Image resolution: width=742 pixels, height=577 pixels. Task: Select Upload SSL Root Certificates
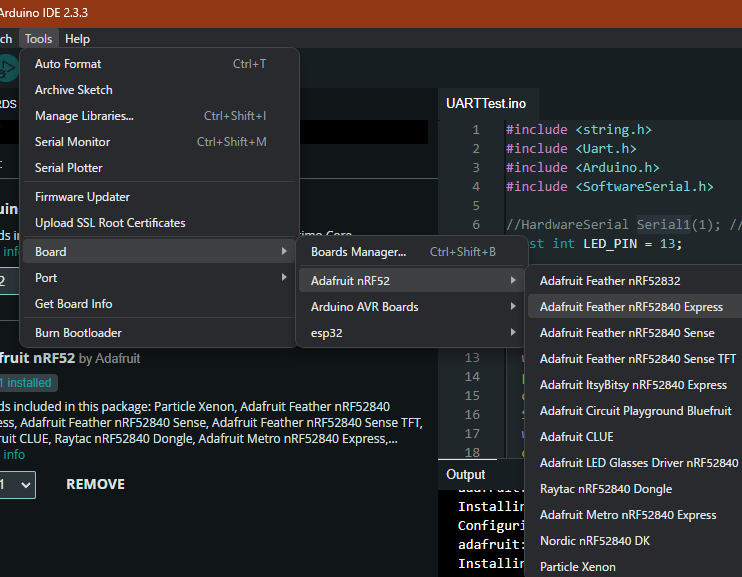click(x=159, y=223)
